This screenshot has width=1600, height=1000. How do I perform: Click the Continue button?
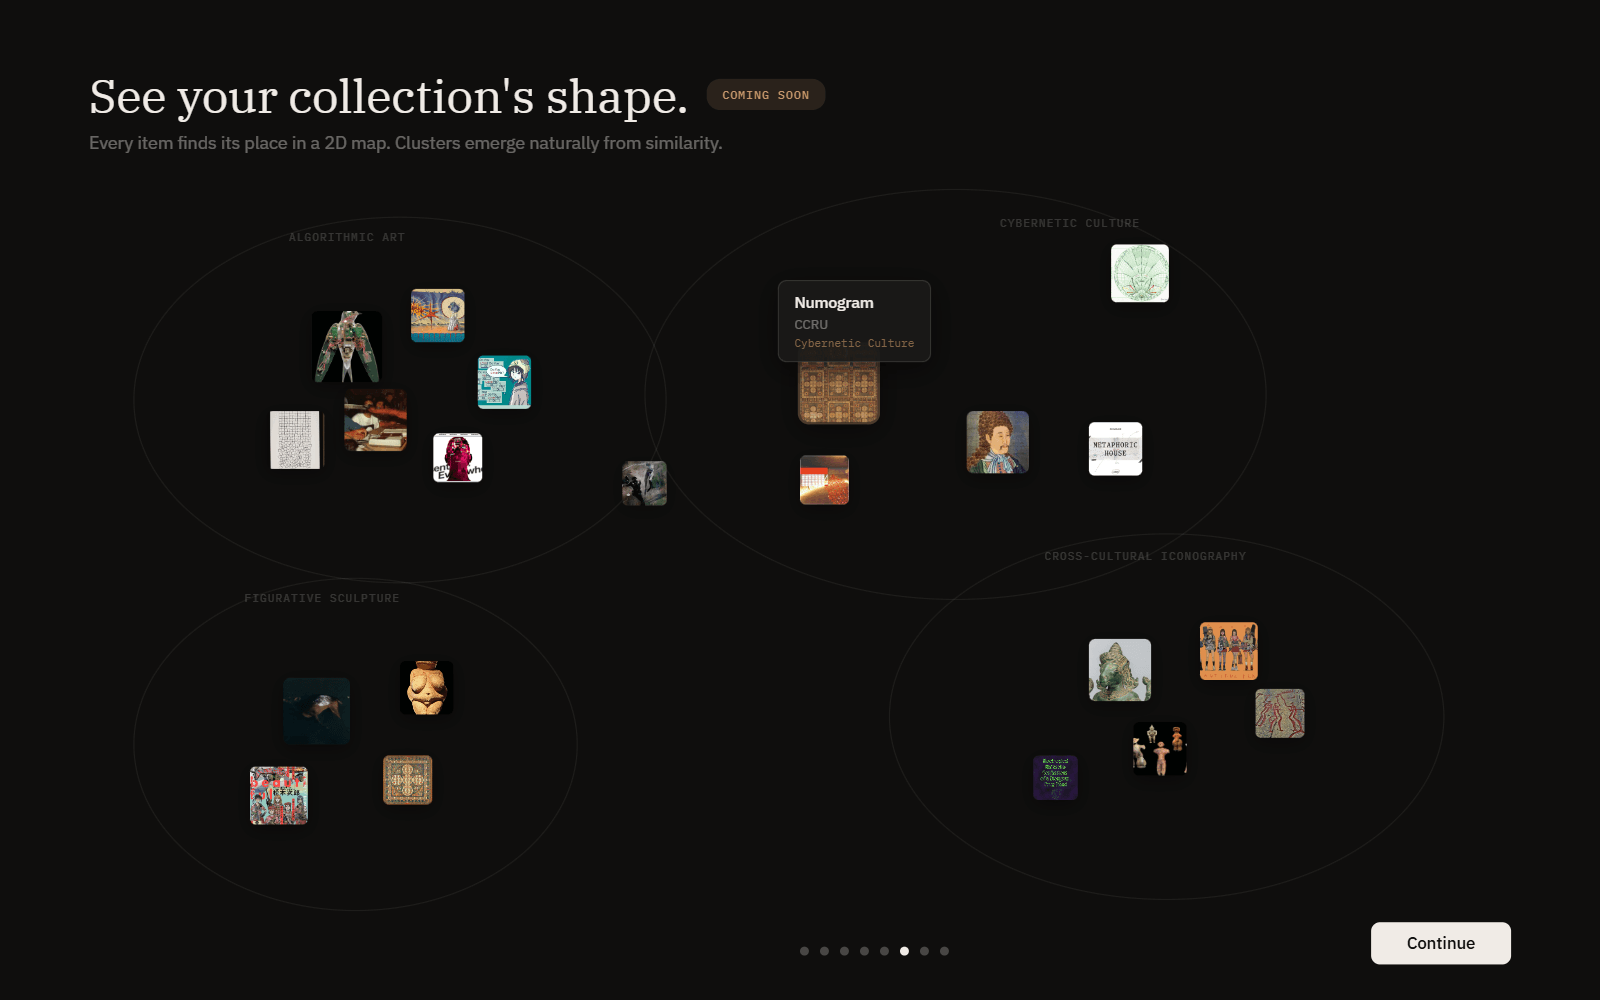point(1440,943)
